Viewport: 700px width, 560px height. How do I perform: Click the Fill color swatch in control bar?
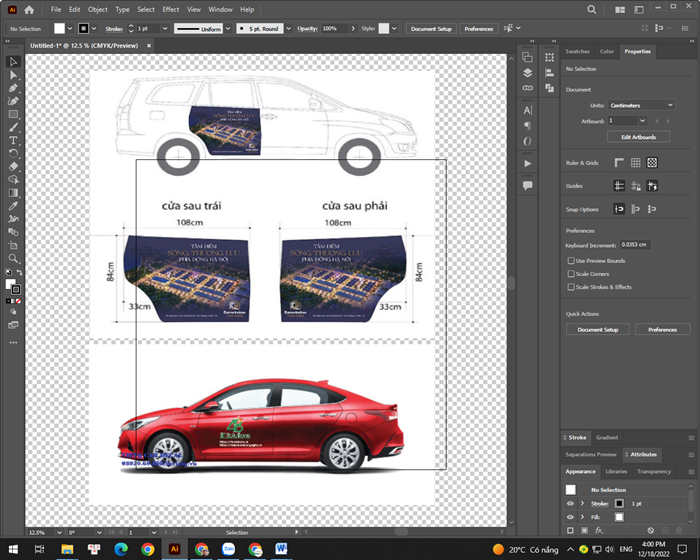tap(60, 29)
